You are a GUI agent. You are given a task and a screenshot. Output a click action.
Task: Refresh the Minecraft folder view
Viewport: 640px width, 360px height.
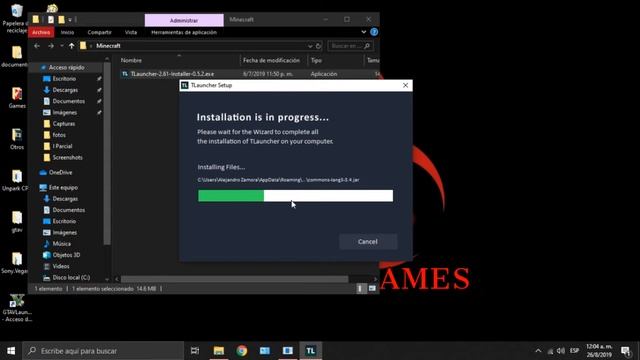pos(318,46)
